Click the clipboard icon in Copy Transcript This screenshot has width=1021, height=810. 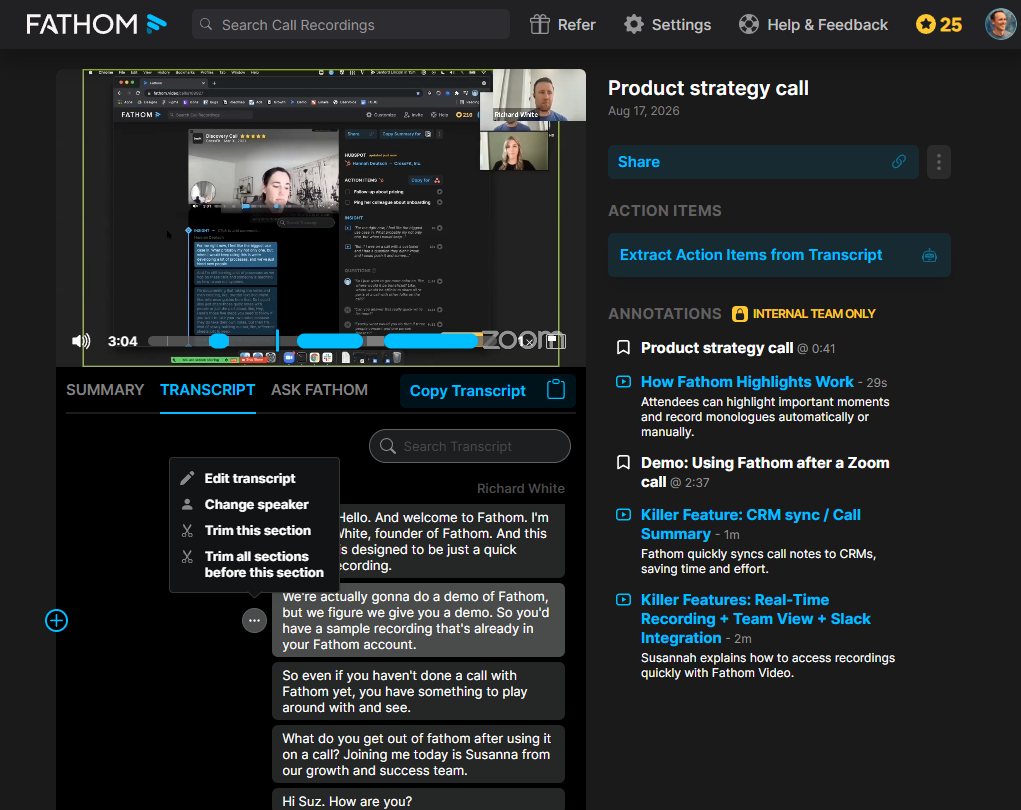pyautogui.click(x=555, y=390)
